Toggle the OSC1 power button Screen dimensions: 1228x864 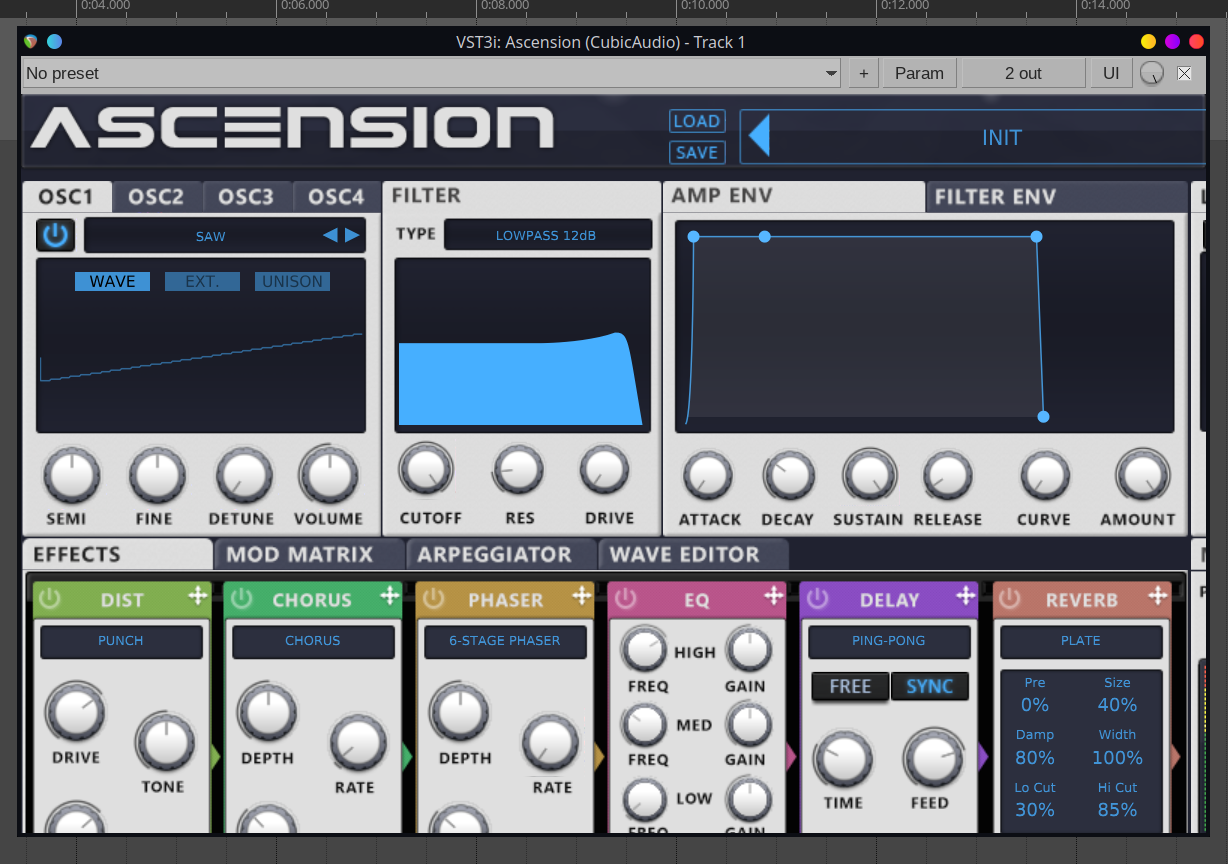pyautogui.click(x=55, y=234)
